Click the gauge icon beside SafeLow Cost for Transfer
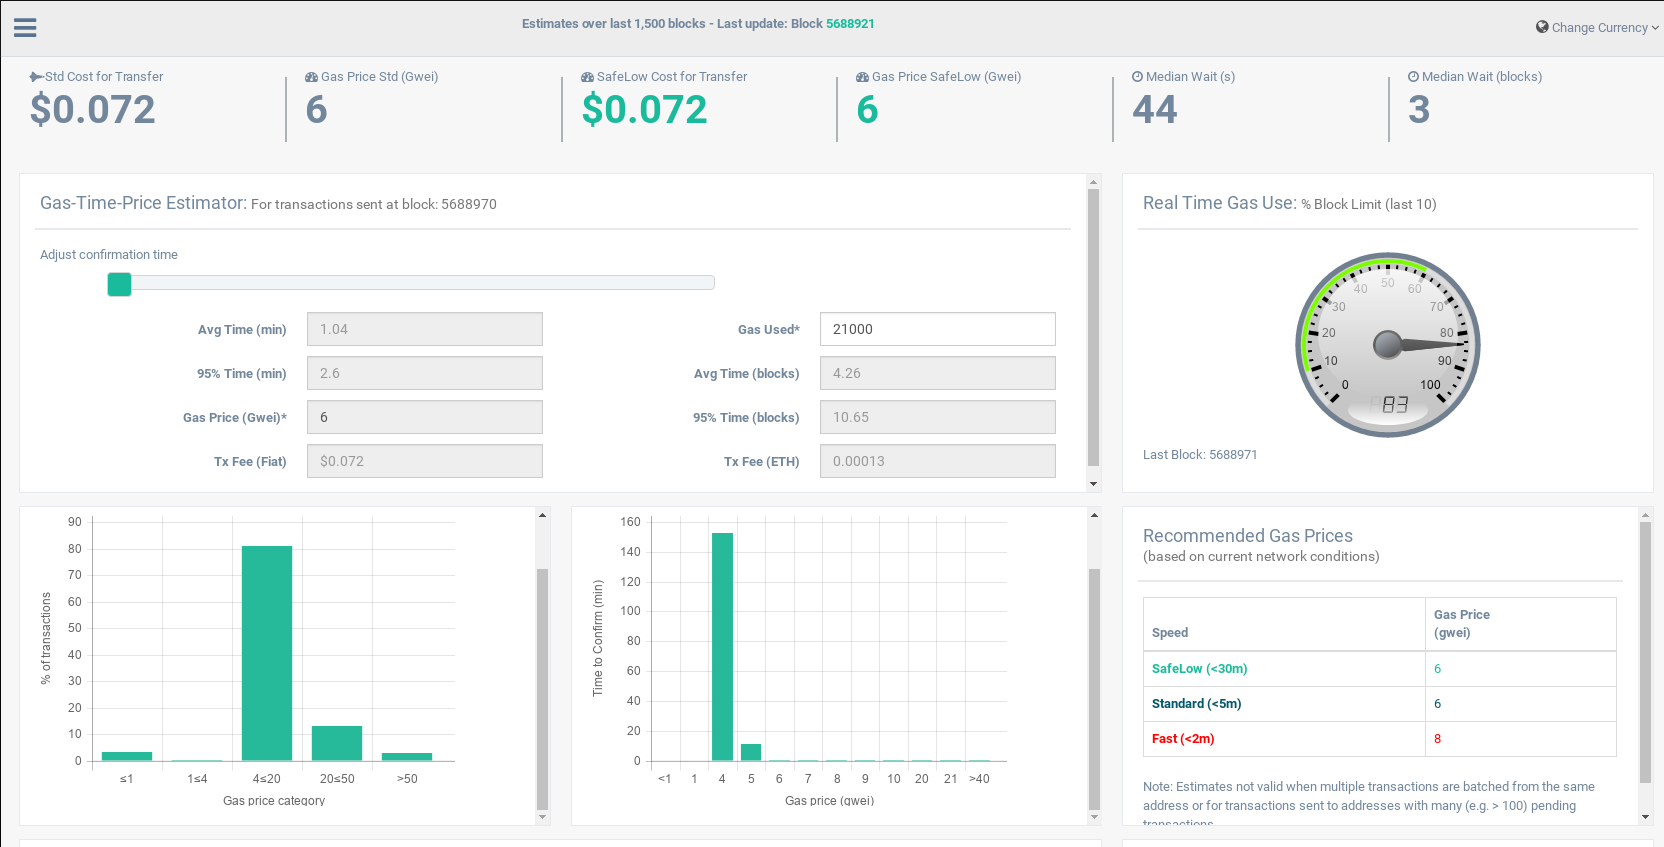 [588, 77]
